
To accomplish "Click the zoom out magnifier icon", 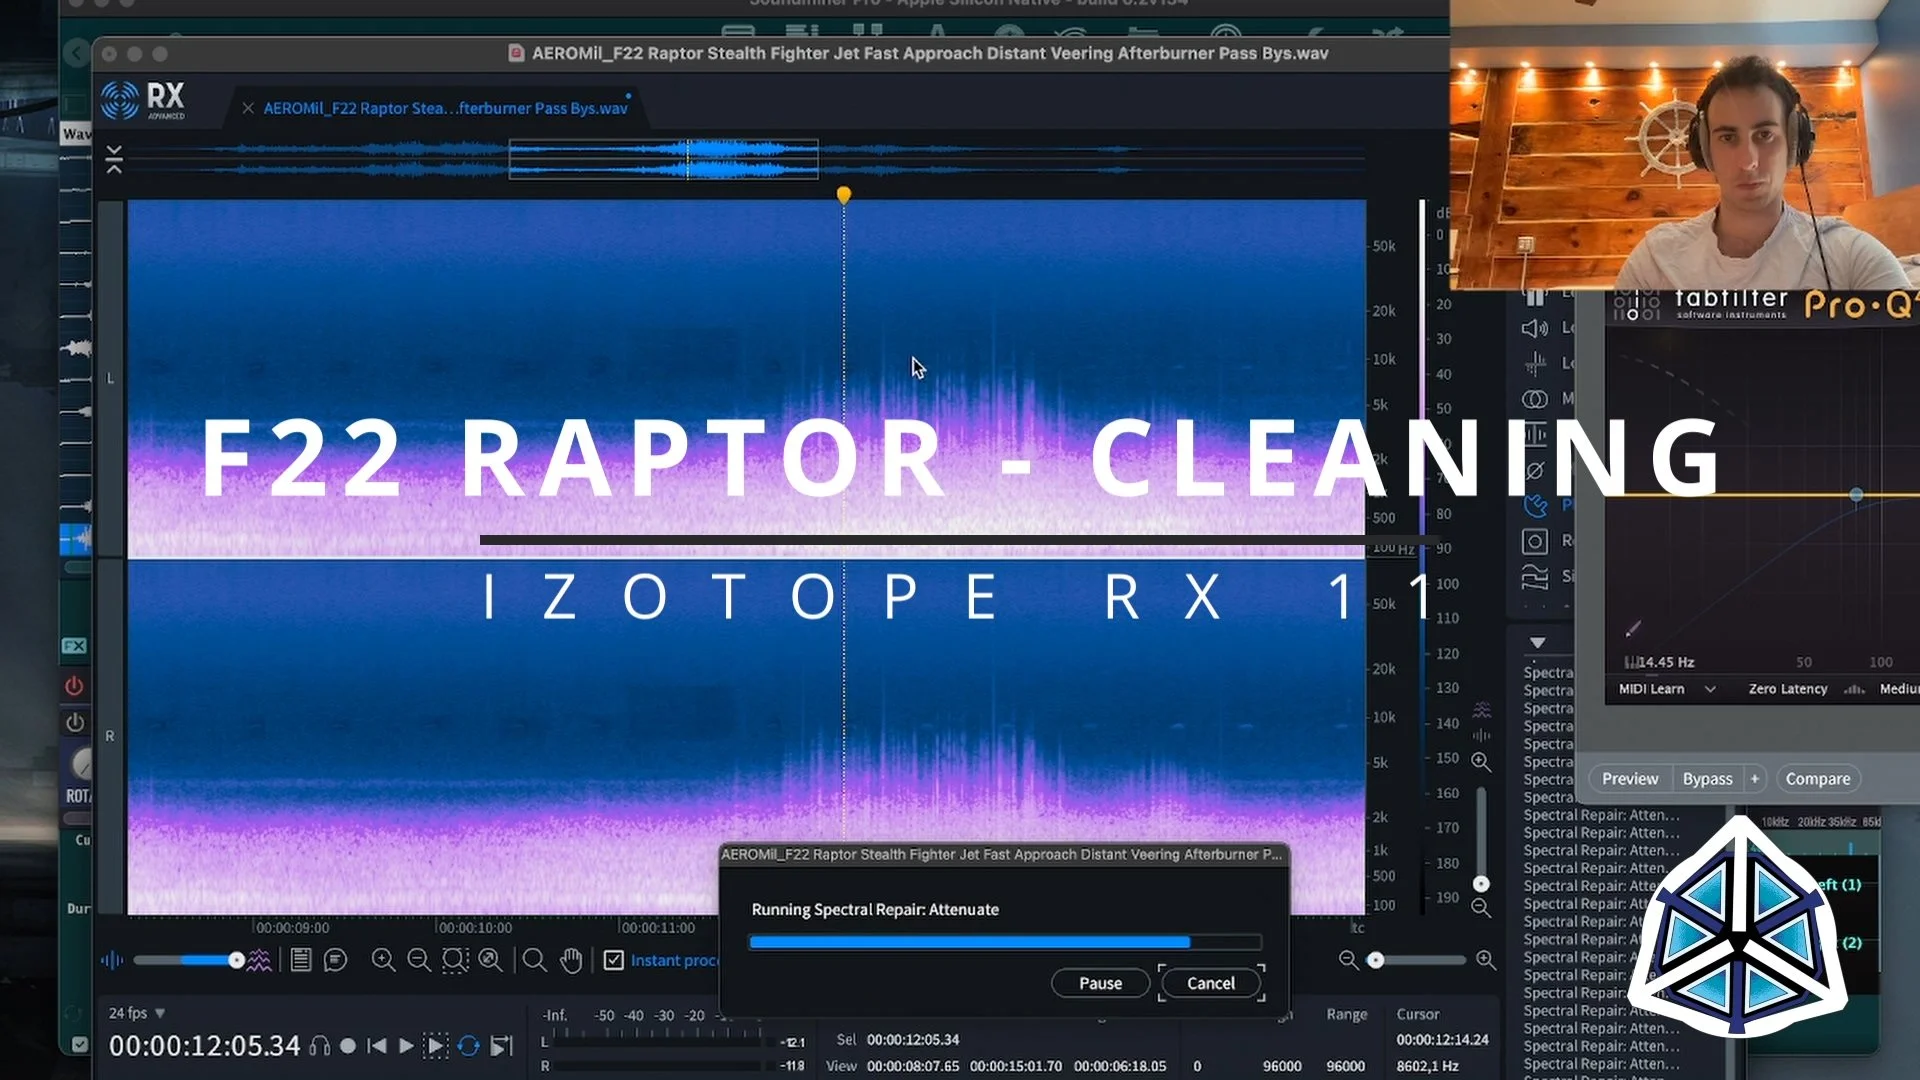I will pos(419,961).
